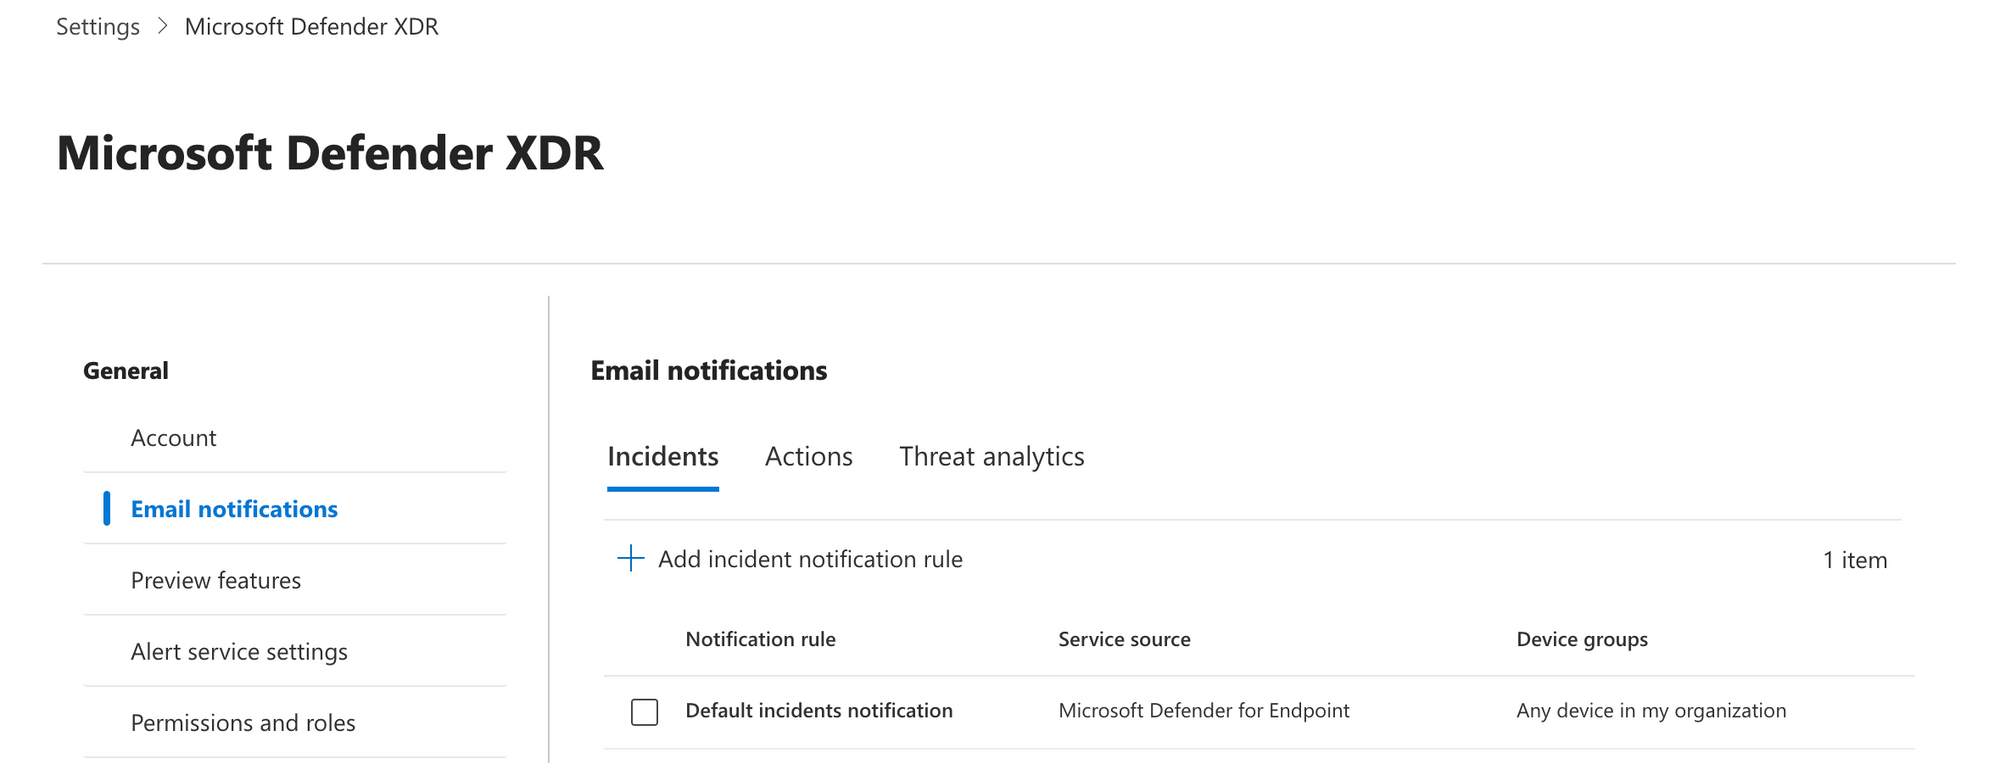This screenshot has width=2000, height=763.
Task: Click the breadcrumb chevron separator
Action: click(x=163, y=27)
